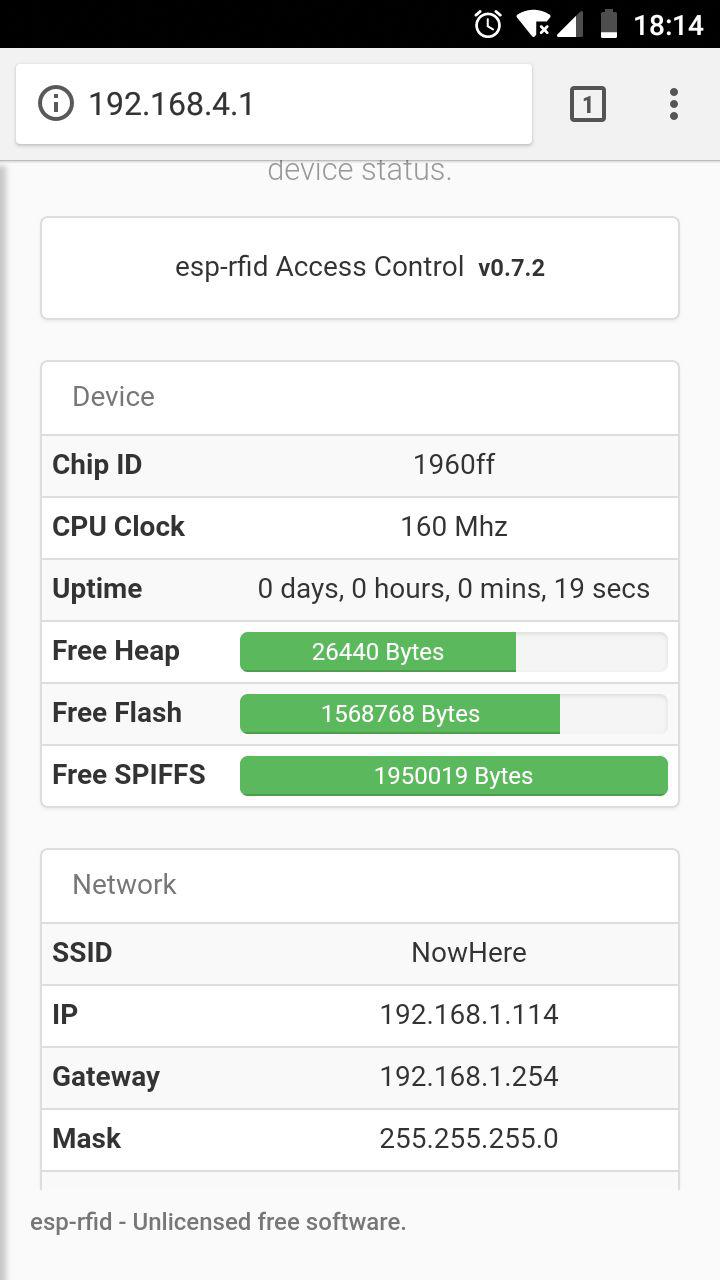Tap the Uptime row
Viewport: 720px width, 1280px height.
pyautogui.click(x=360, y=589)
